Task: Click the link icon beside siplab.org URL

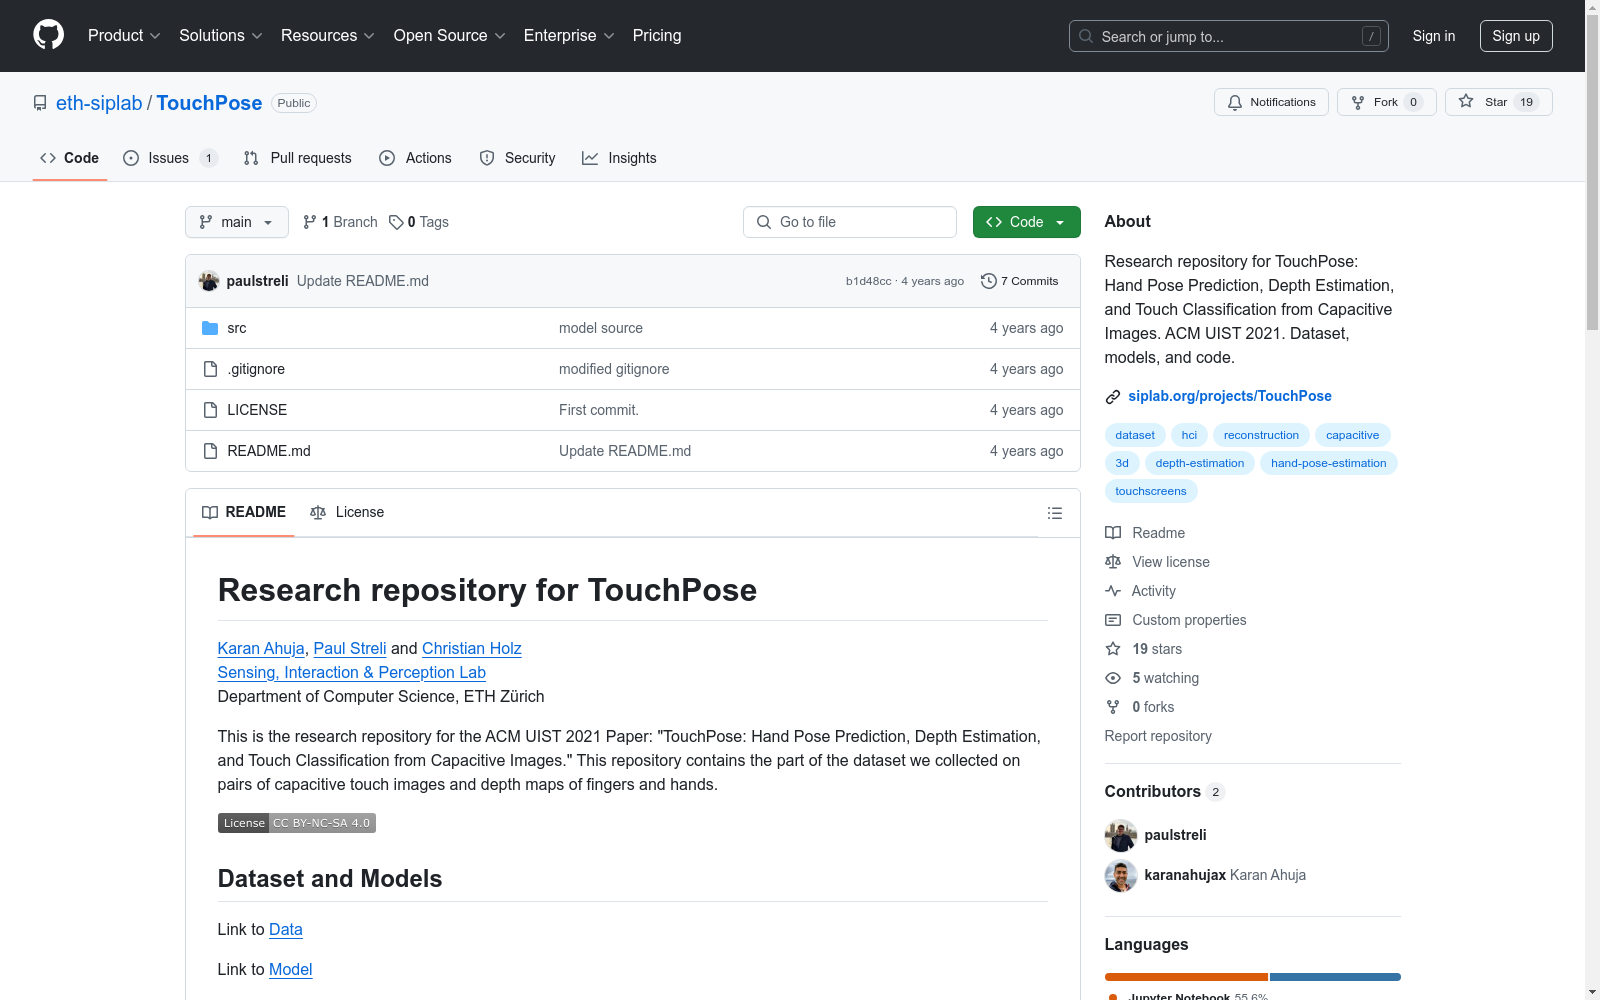Action: click(1113, 397)
